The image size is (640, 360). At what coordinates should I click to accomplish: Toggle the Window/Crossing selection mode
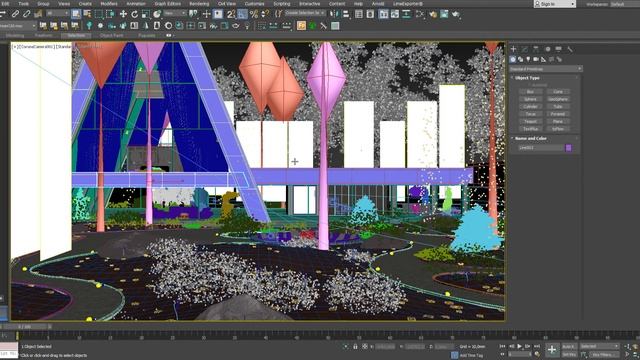110,14
